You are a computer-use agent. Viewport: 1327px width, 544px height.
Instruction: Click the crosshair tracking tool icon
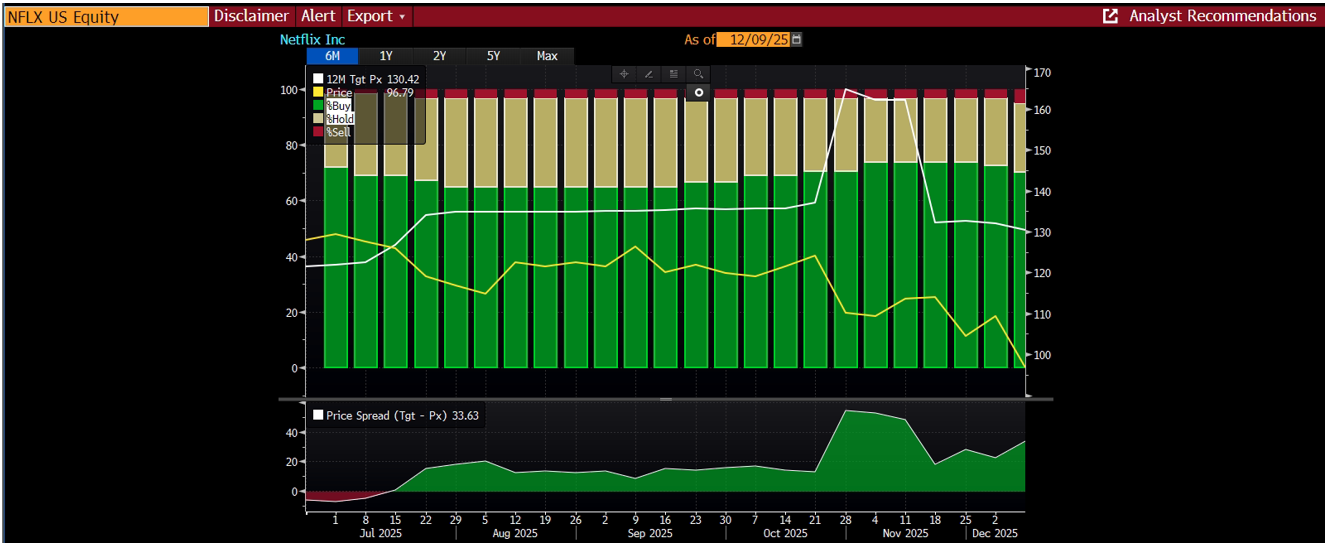click(623, 74)
